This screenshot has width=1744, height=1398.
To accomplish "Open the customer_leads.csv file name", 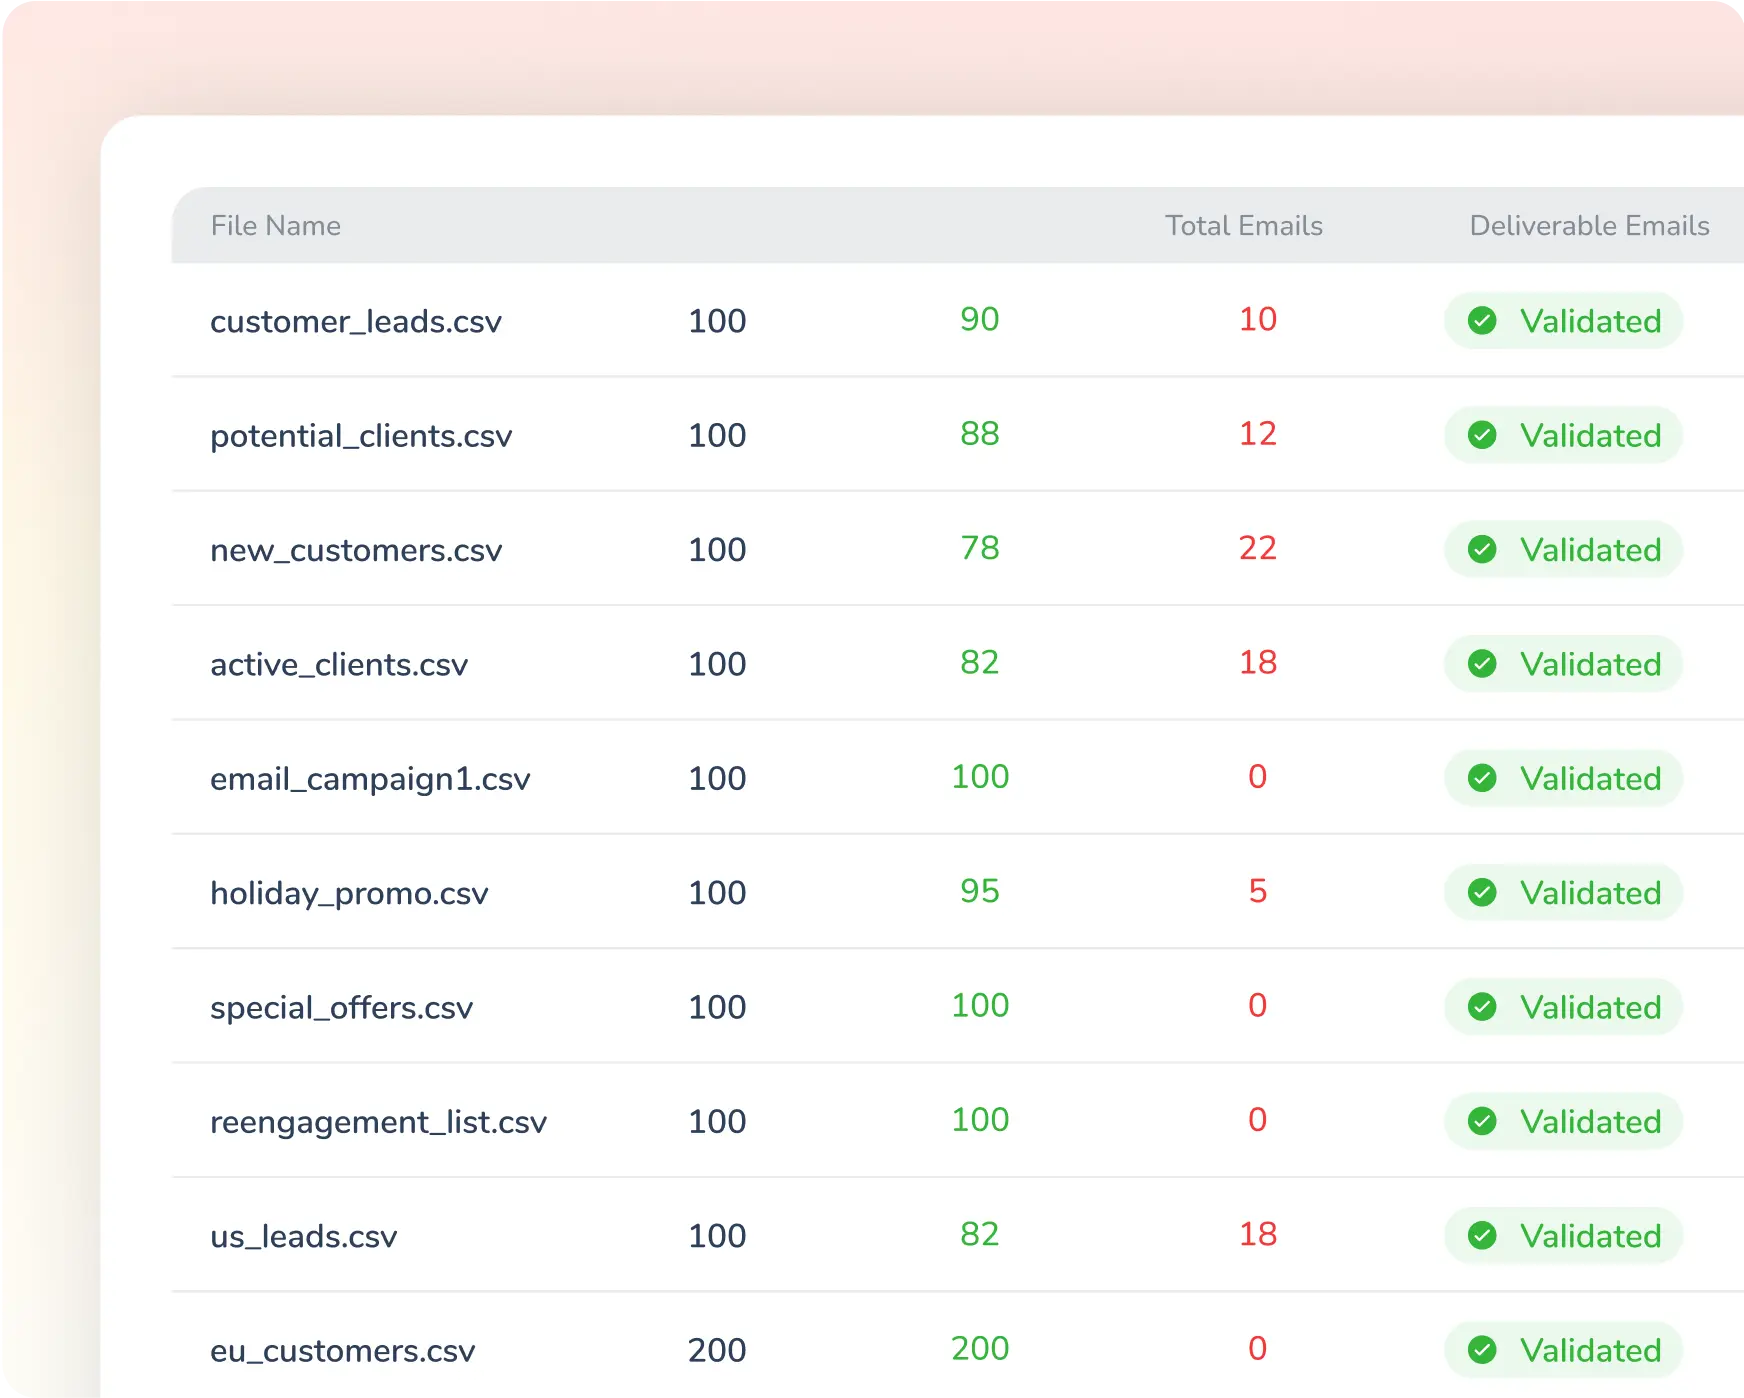I will coord(355,322).
